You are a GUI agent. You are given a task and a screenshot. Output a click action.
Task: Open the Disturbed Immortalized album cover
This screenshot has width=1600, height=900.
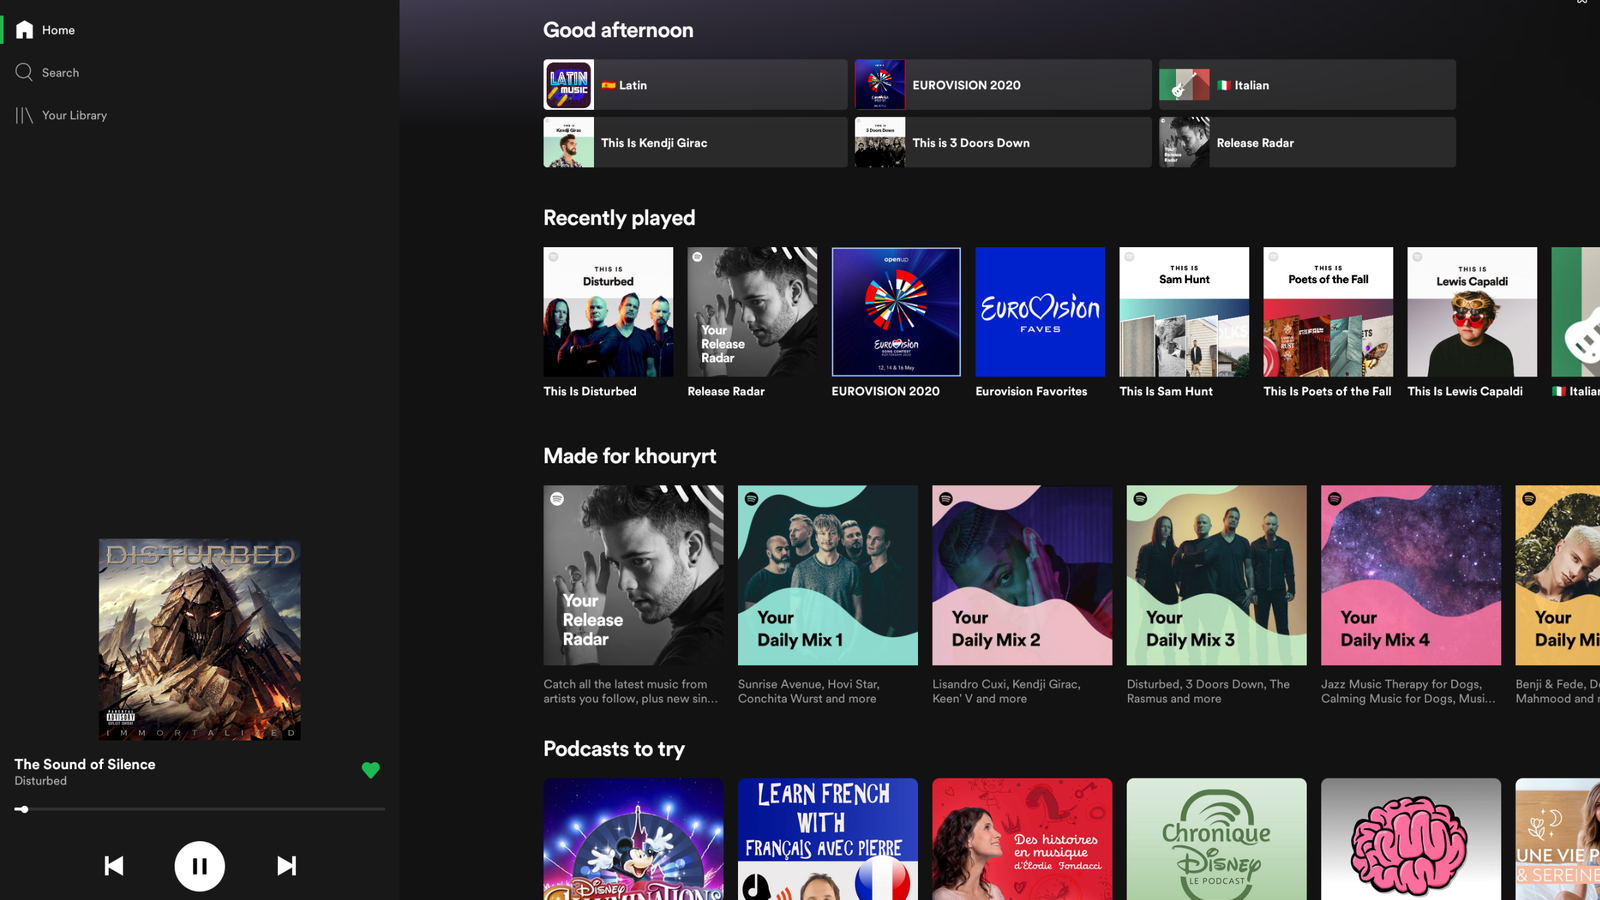(199, 640)
